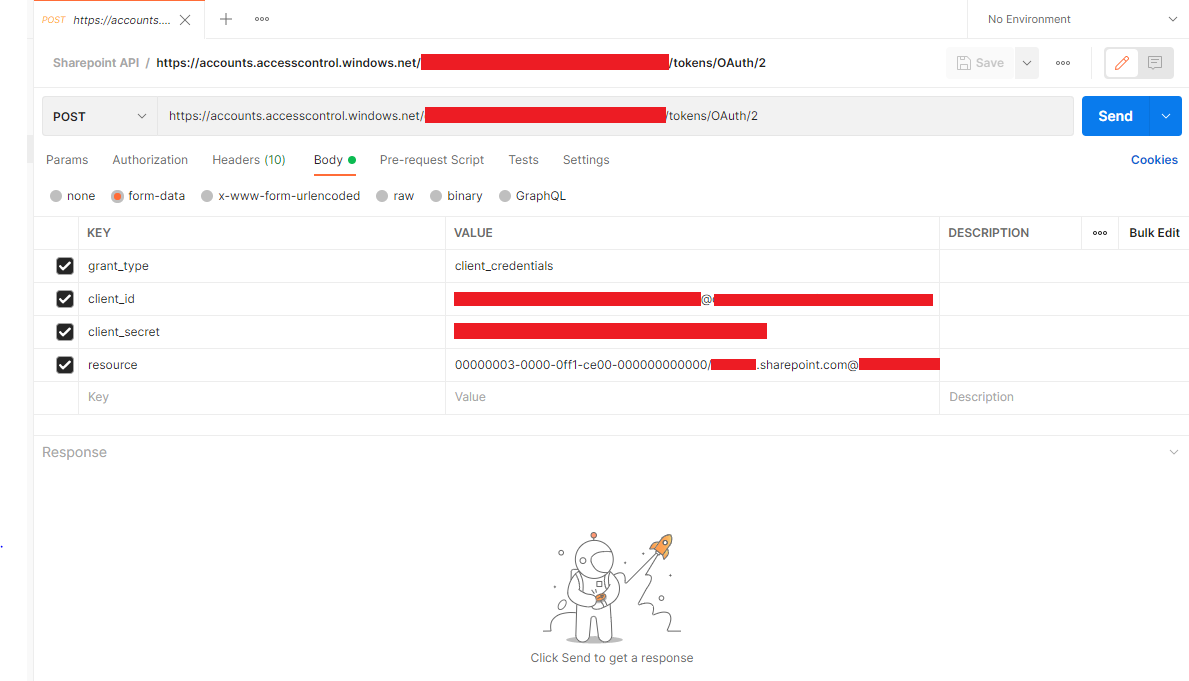Click the Save disk icon
This screenshot has height=681, width=1189.
[964, 63]
